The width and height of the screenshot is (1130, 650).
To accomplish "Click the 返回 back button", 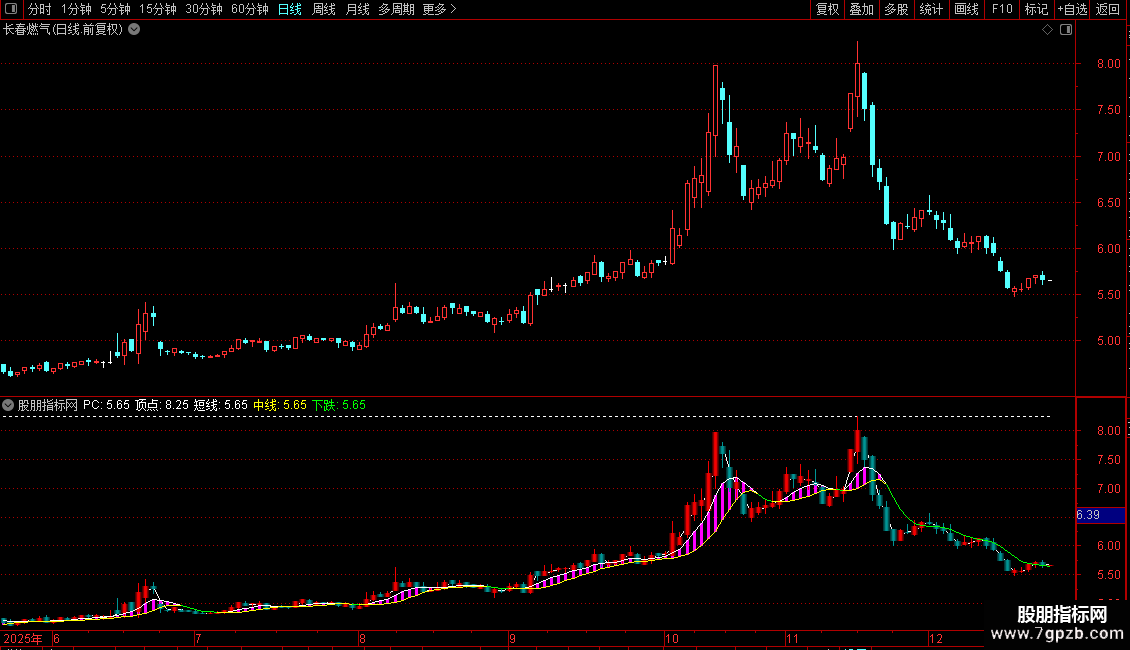I will [x=1108, y=9].
